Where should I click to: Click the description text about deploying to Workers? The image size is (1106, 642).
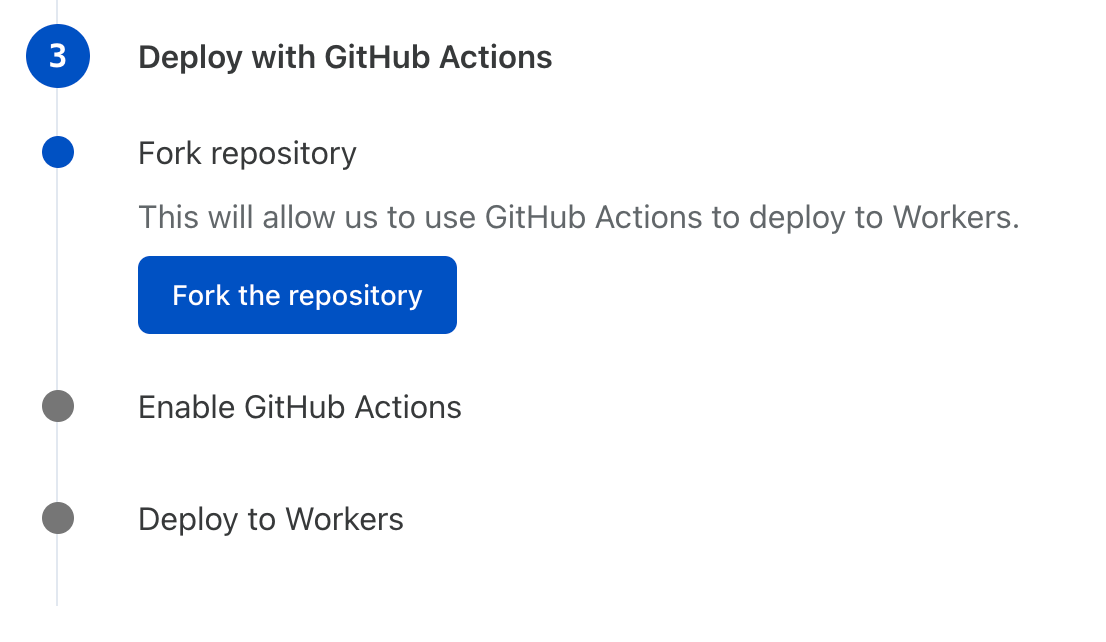tap(579, 217)
